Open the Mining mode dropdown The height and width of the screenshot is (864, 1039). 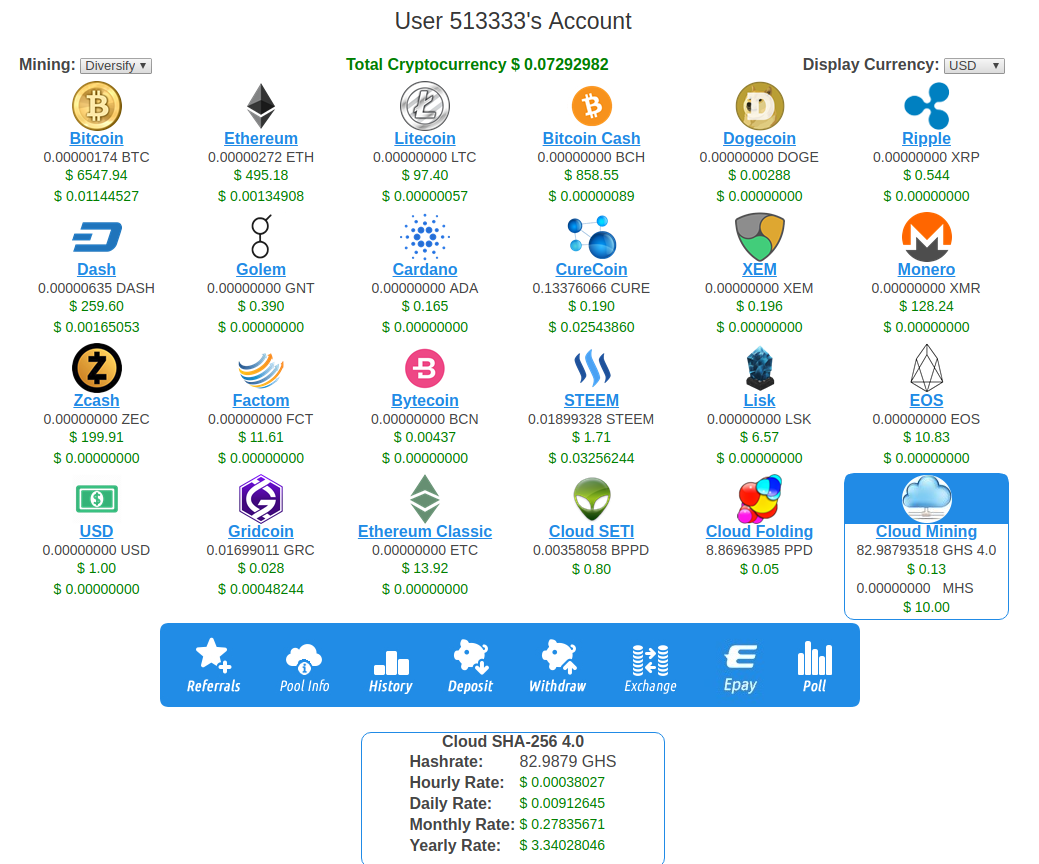116,66
